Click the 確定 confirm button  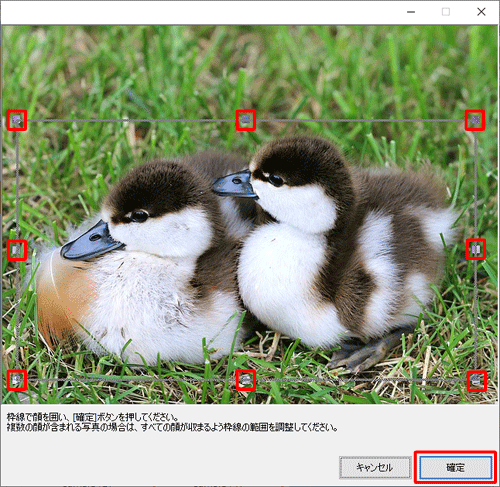click(455, 467)
